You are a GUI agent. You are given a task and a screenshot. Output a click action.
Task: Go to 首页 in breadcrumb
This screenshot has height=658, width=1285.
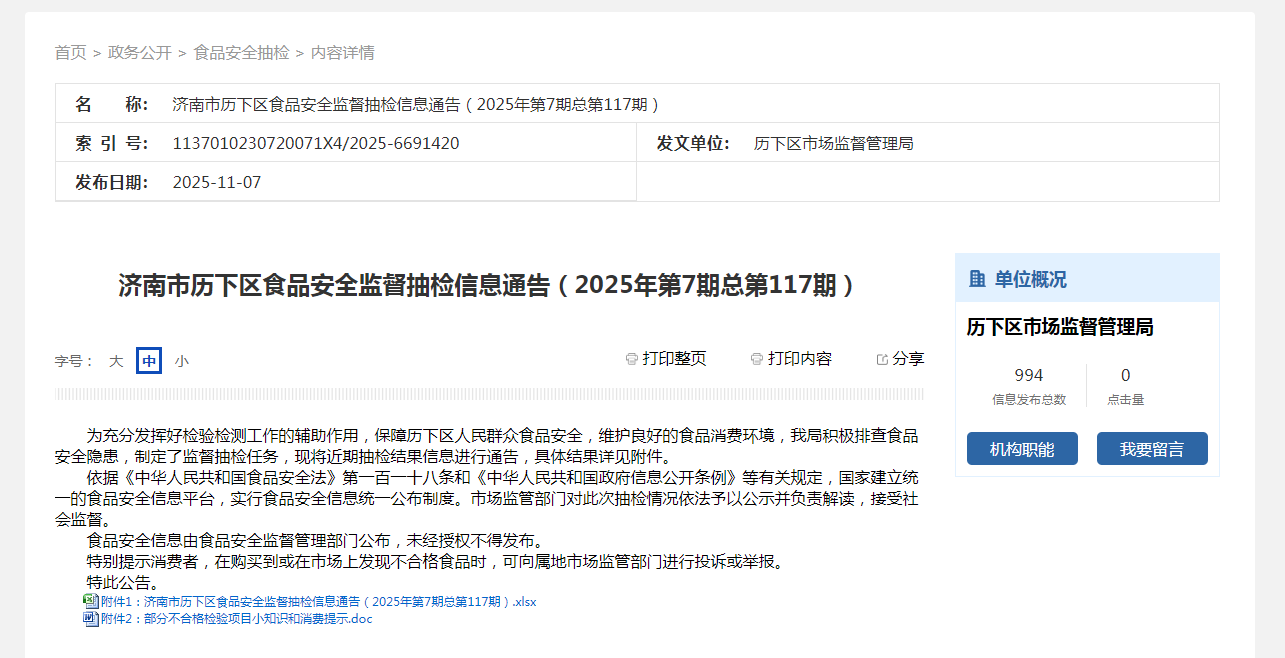(70, 53)
